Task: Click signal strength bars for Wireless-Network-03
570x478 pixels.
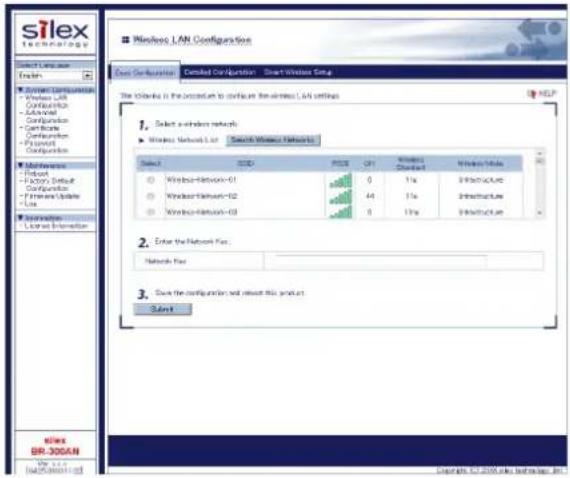Action: pyautogui.click(x=340, y=212)
